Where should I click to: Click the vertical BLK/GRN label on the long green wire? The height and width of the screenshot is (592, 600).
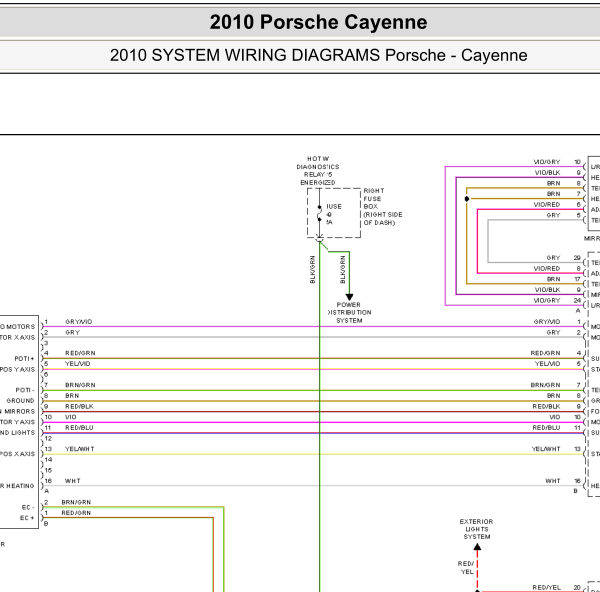(313, 270)
